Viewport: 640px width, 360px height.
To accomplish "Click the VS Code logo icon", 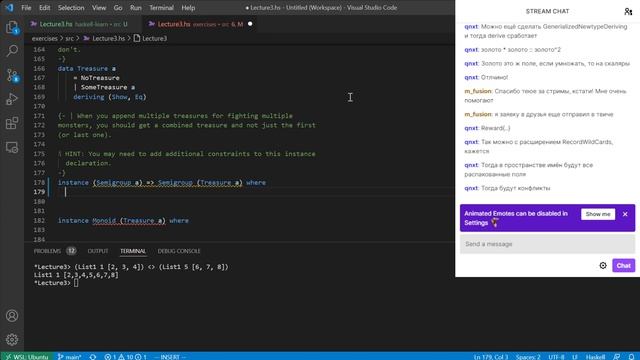I will click(x=9, y=7).
